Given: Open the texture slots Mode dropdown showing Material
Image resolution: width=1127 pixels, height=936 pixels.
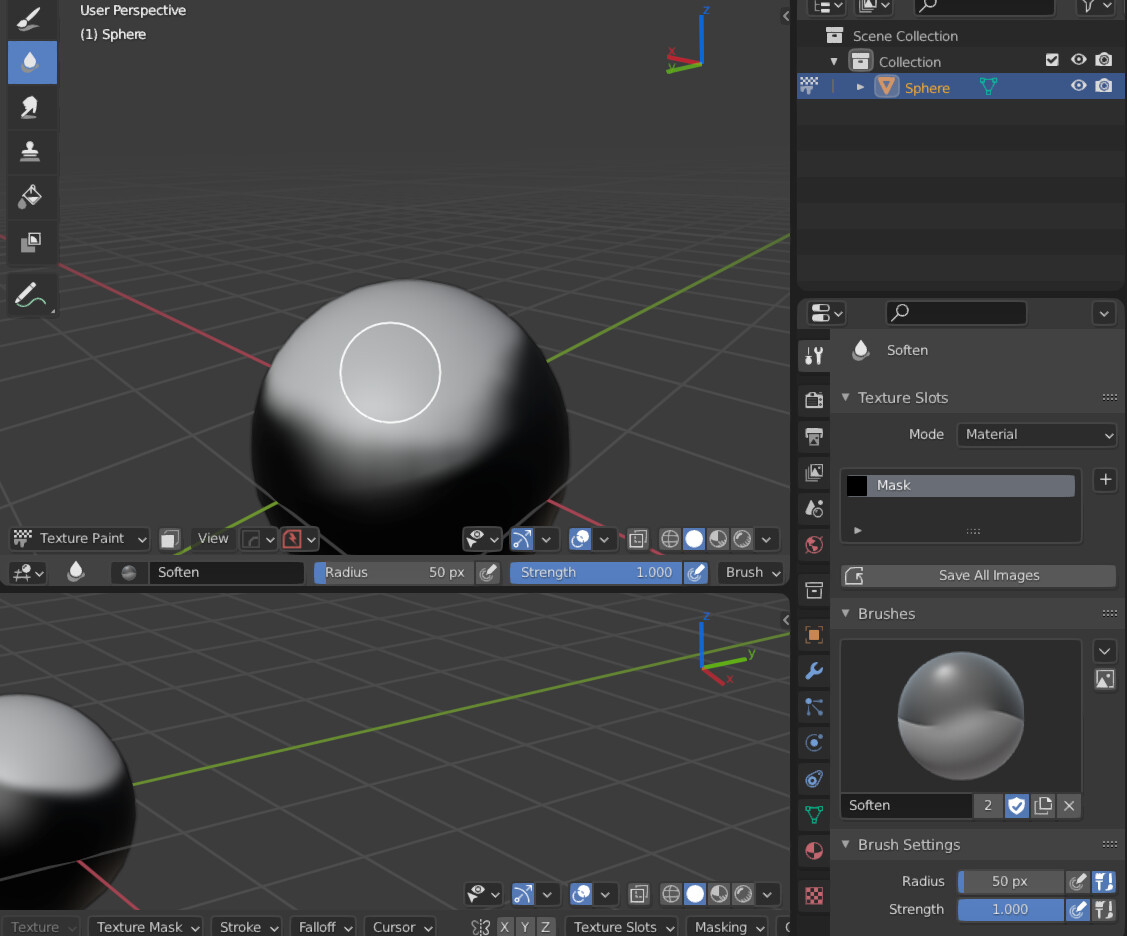Looking at the screenshot, I should (1036, 435).
